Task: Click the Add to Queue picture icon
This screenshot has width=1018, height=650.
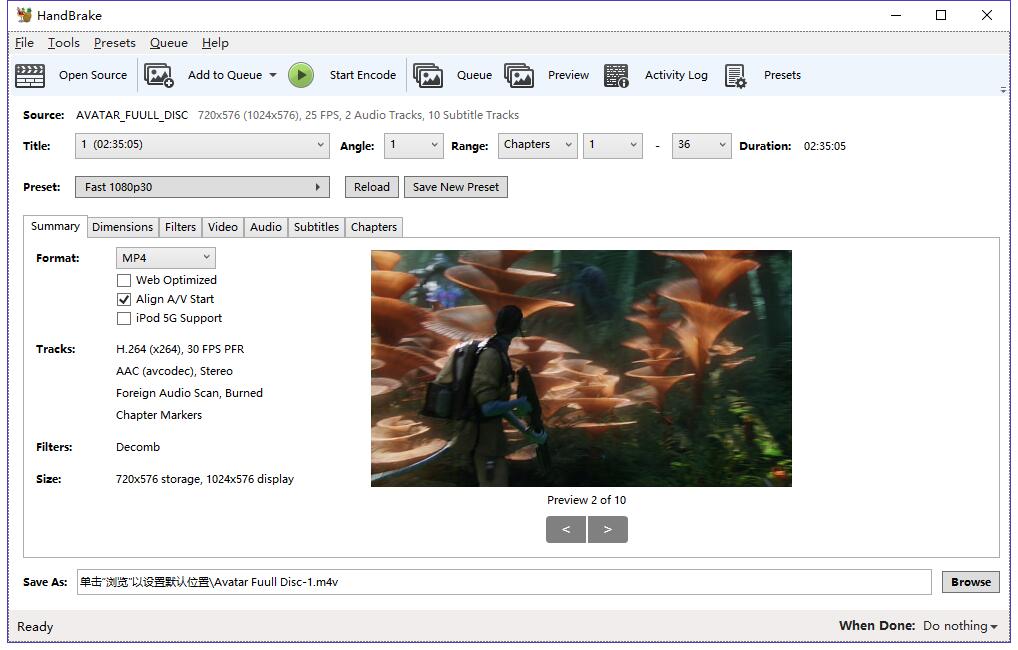Action: click(x=158, y=75)
